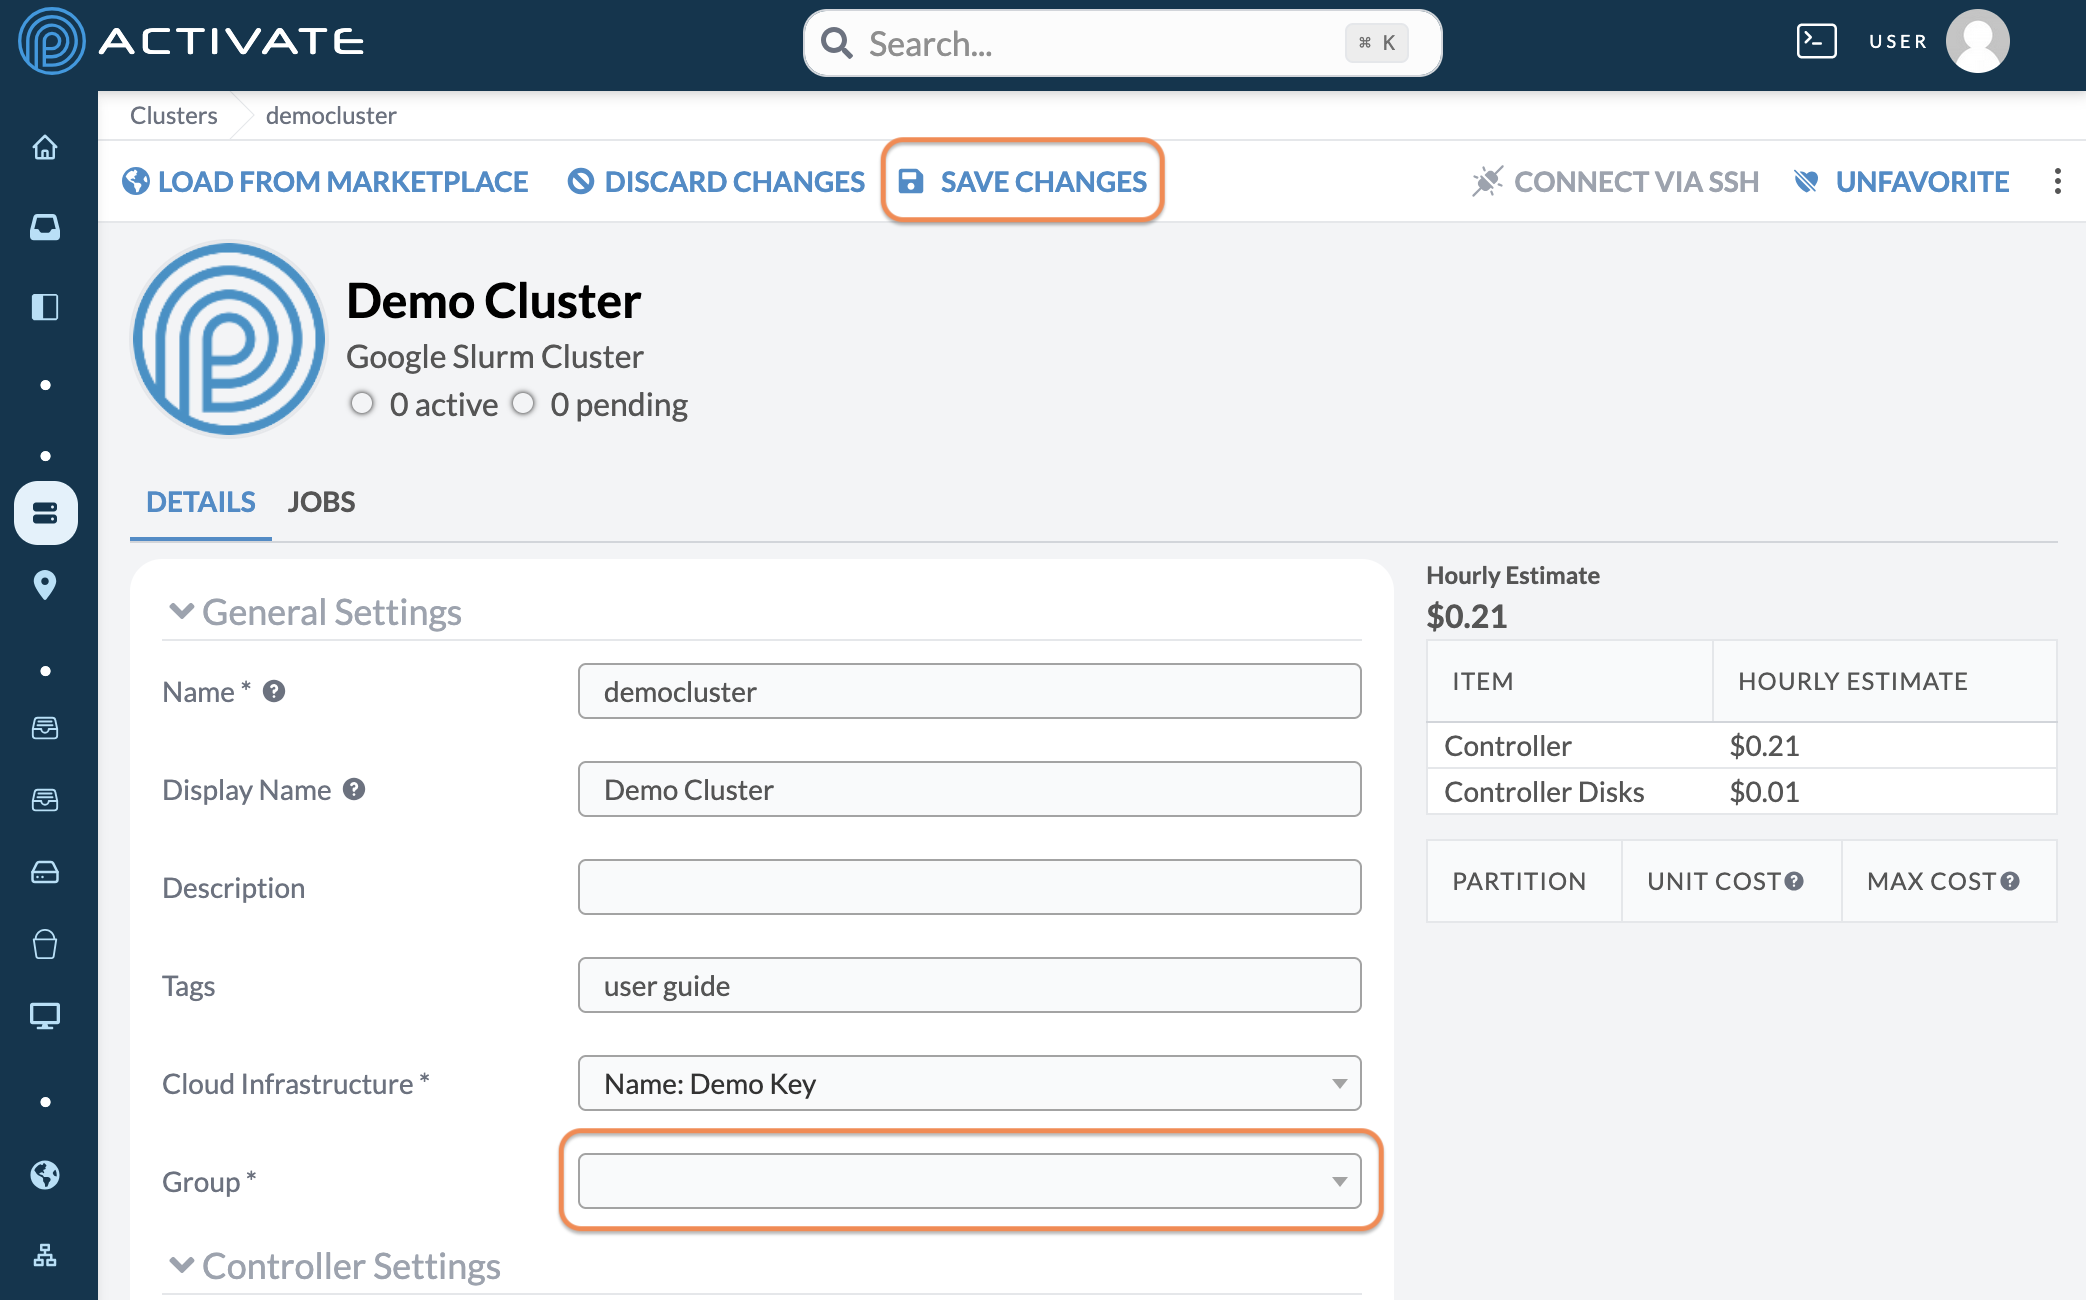Click the '0 active' status text

tap(444, 404)
